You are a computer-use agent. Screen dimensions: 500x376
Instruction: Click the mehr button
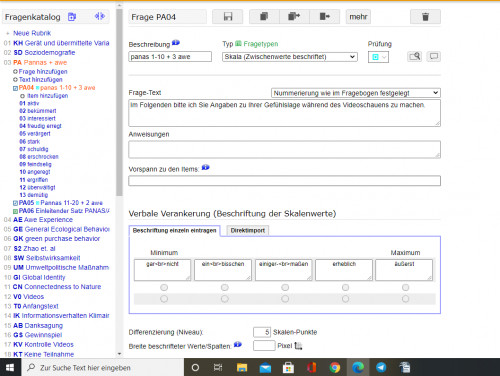tap(358, 17)
